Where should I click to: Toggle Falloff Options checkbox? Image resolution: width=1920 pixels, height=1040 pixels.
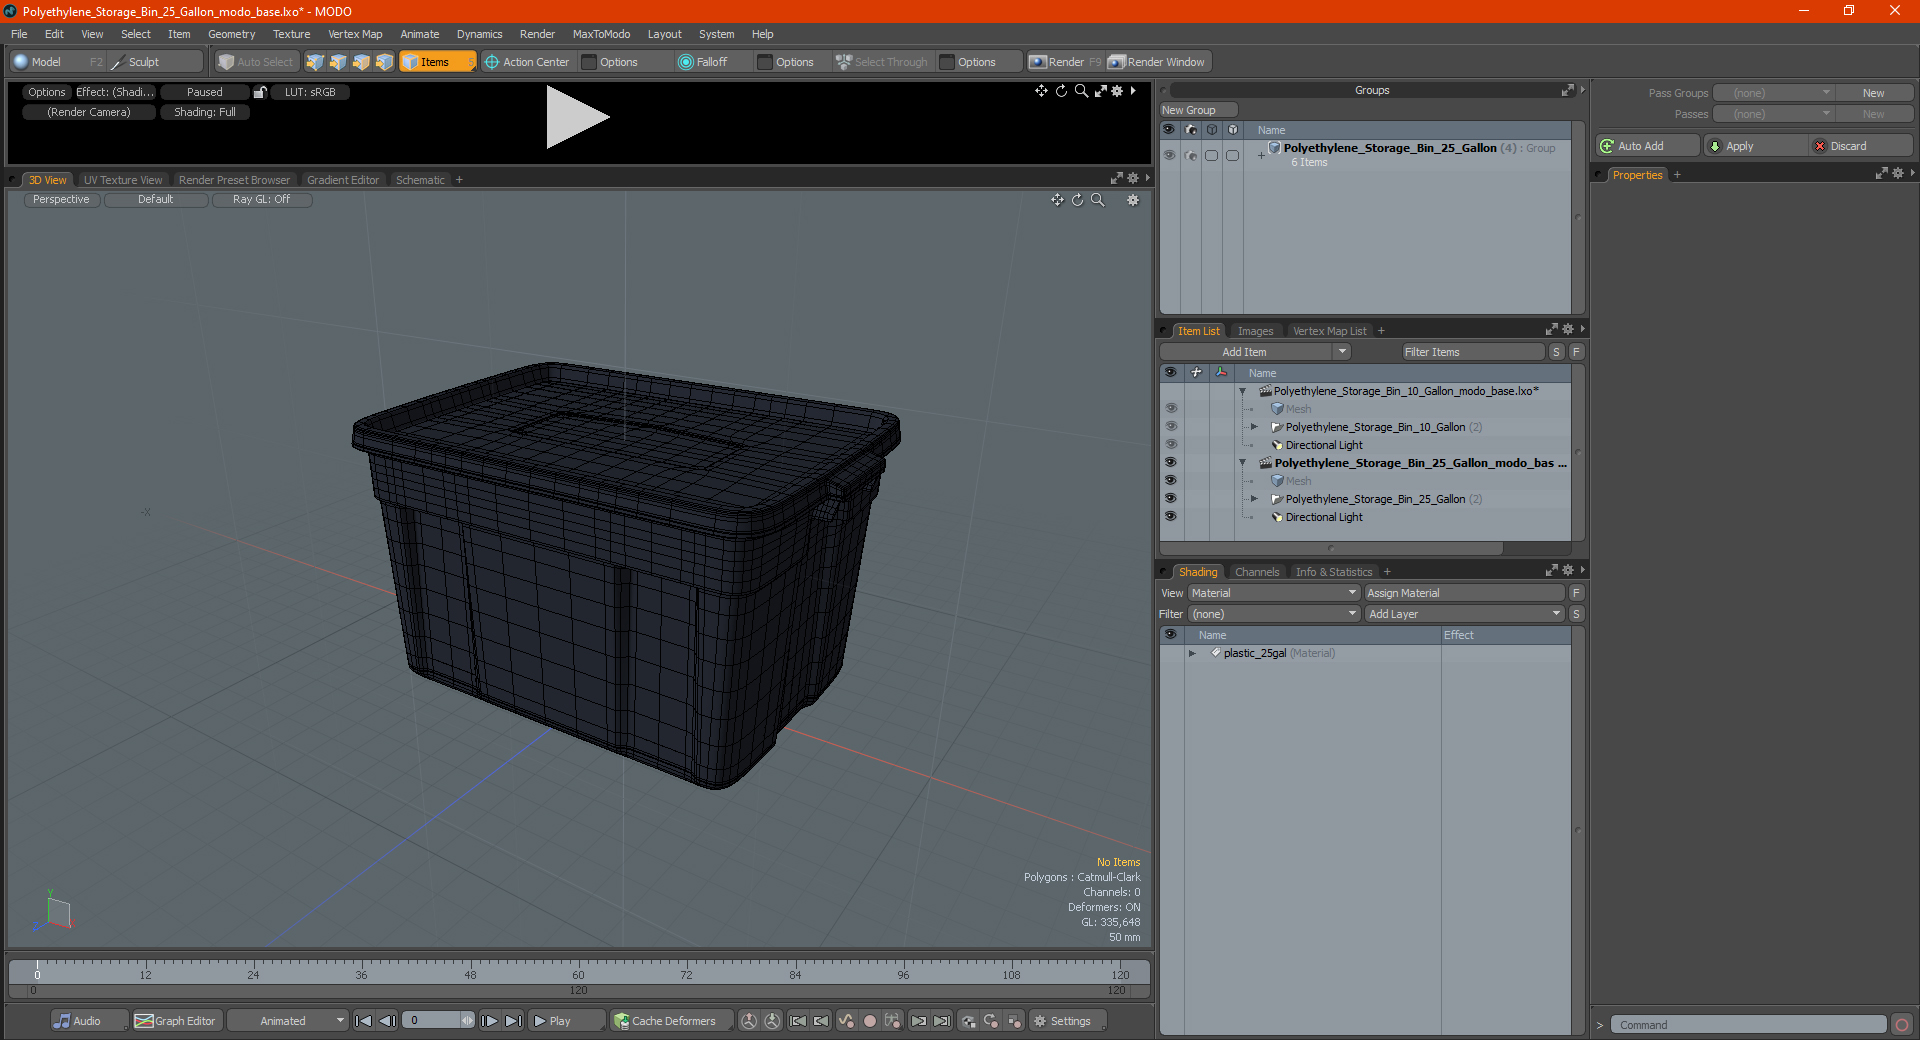(x=765, y=62)
